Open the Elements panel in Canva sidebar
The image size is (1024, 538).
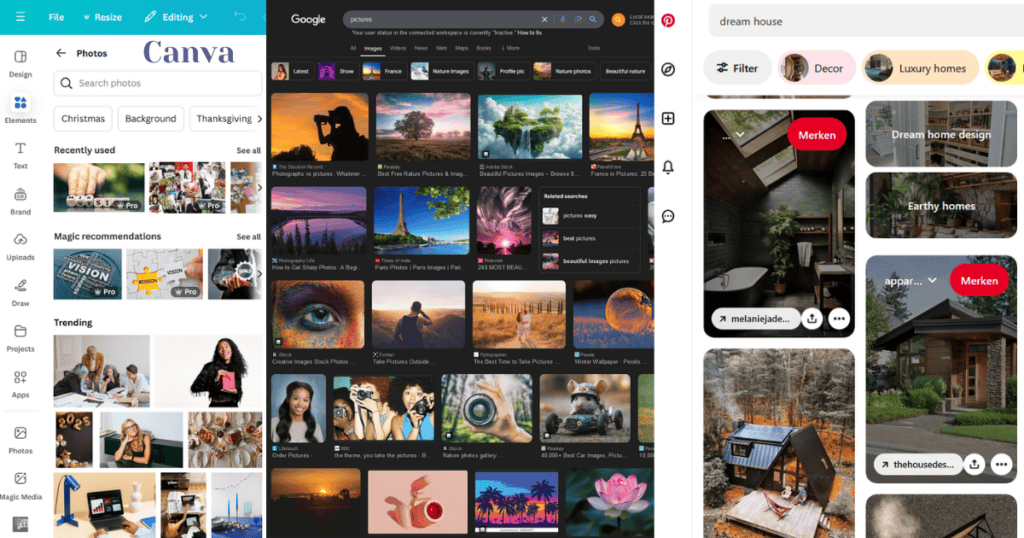(x=20, y=110)
